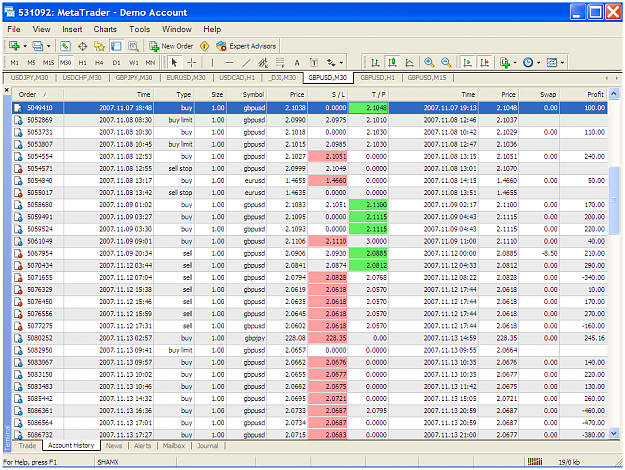
Task: Select the H4 timeframe
Action: point(99,63)
